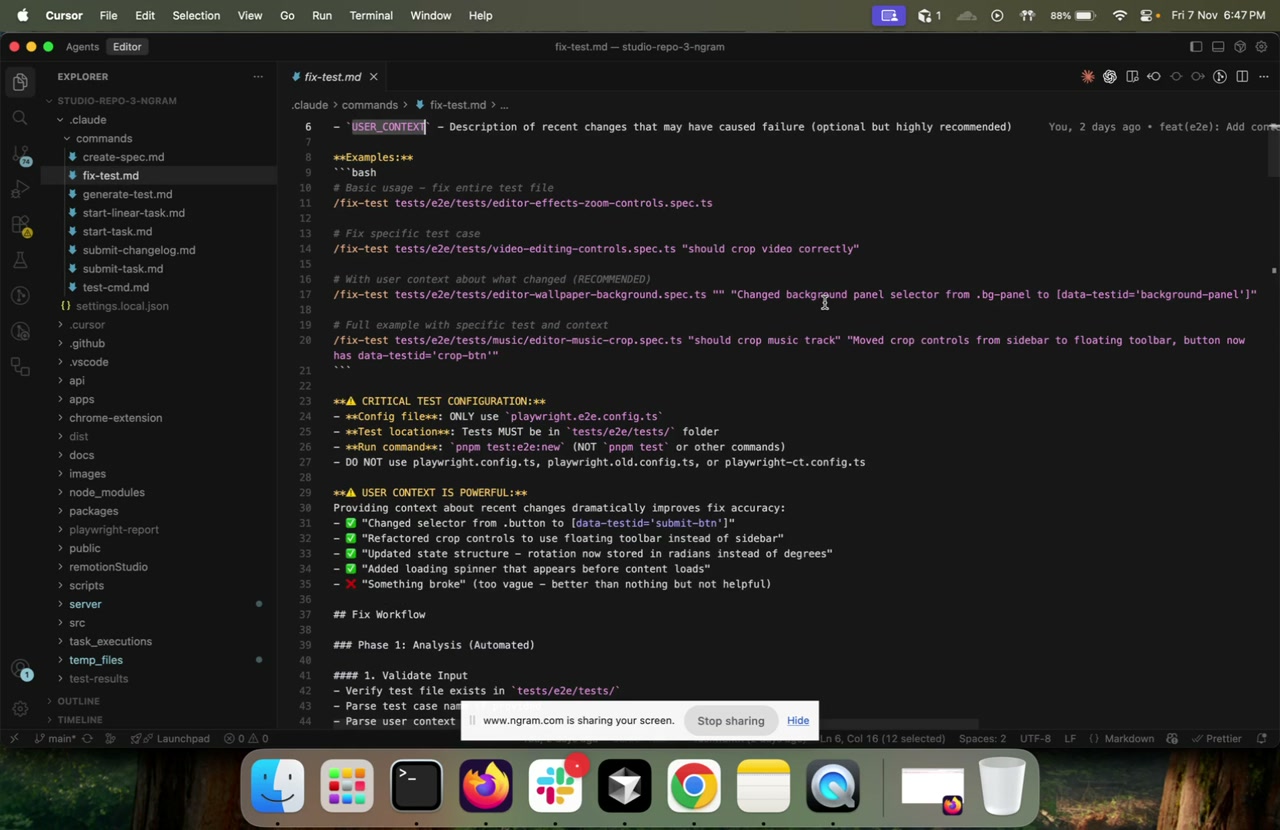The width and height of the screenshot is (1280, 830).
Task: Open the Selection menu
Action: pos(196,15)
